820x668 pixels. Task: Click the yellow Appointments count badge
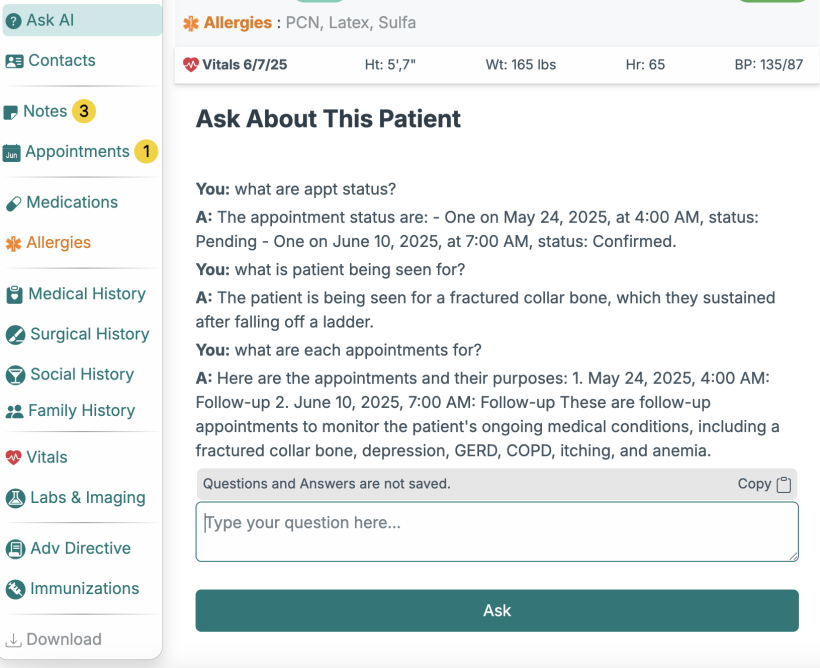coord(146,152)
